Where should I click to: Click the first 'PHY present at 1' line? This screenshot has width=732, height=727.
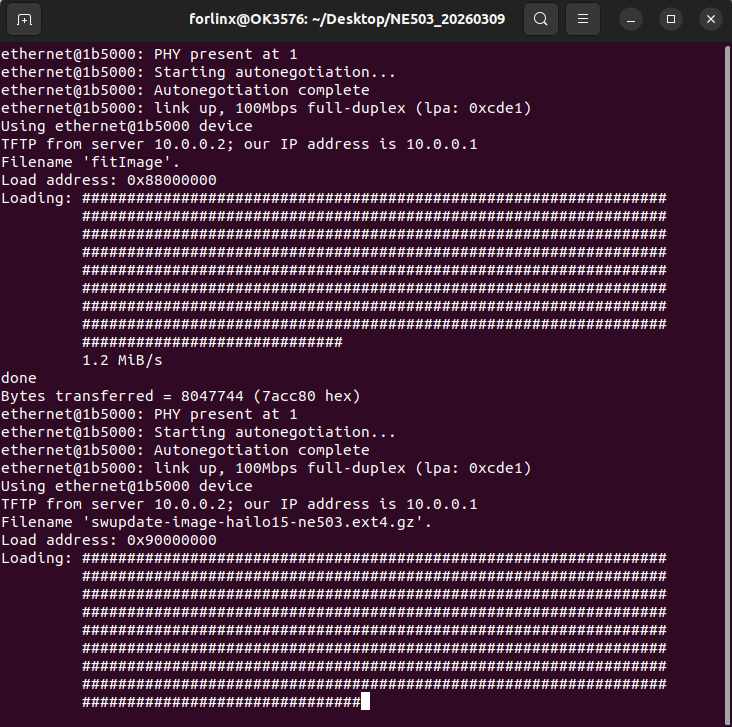tap(149, 54)
